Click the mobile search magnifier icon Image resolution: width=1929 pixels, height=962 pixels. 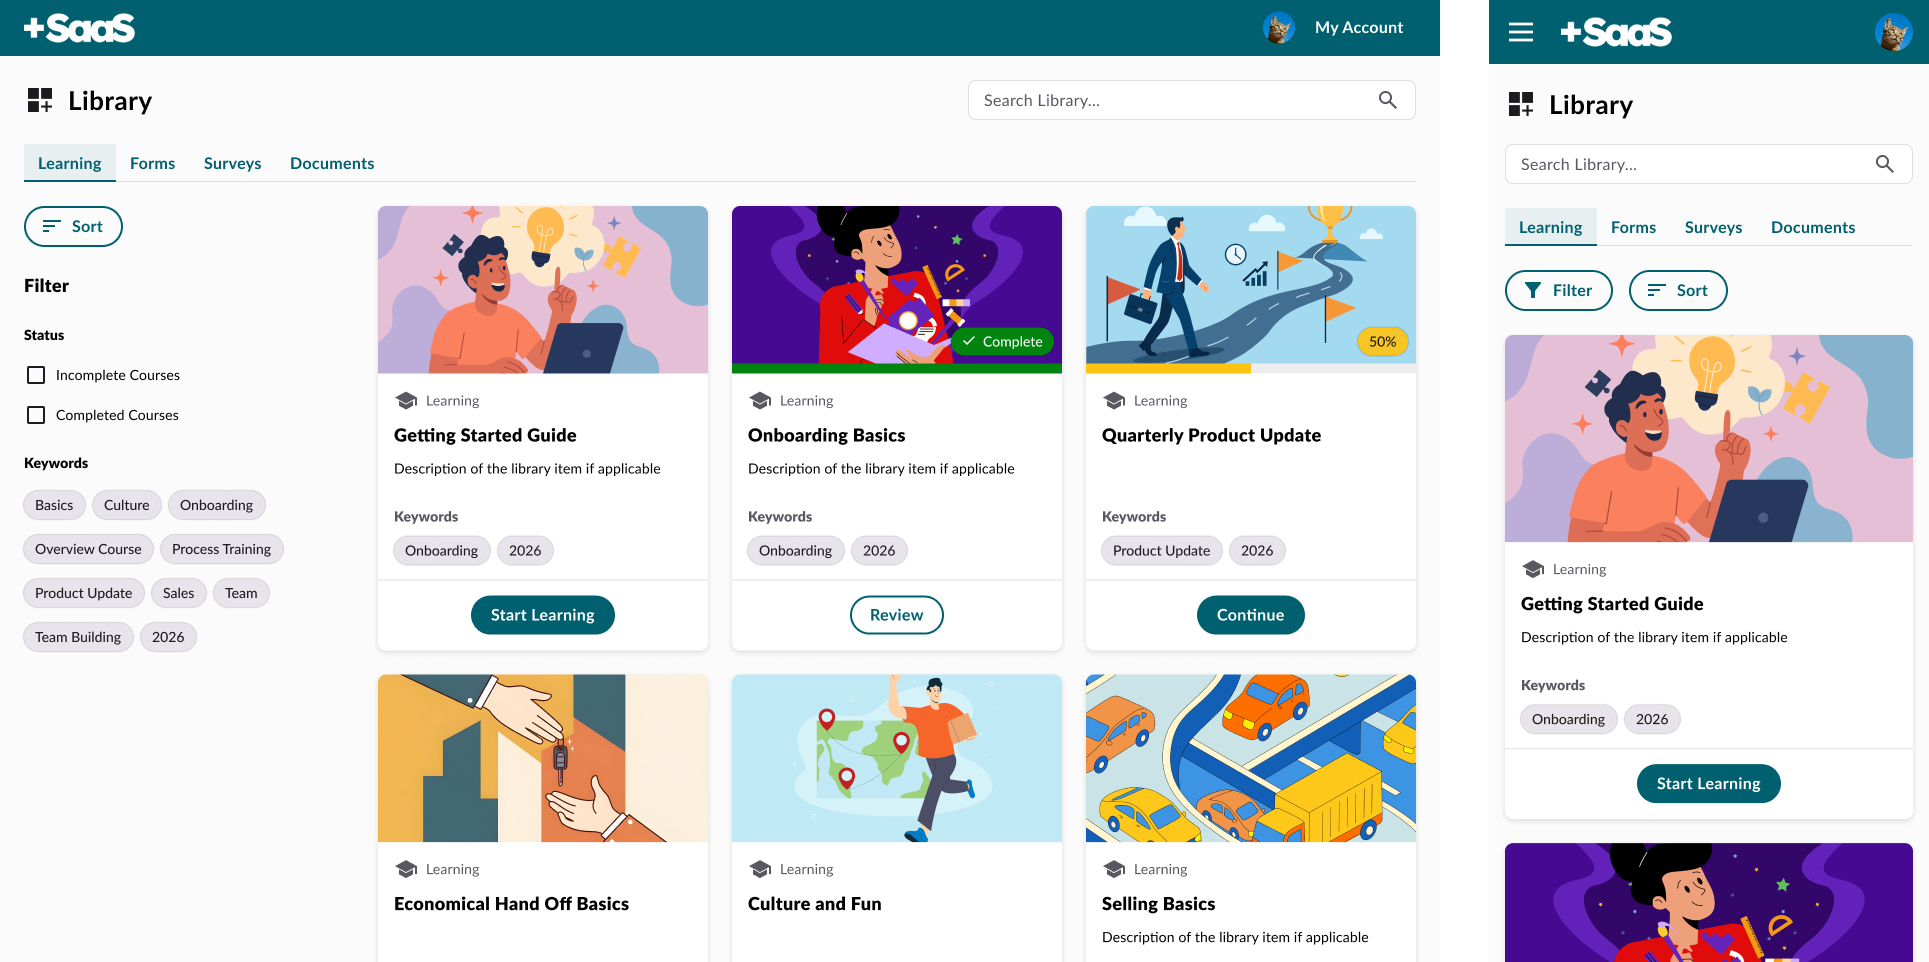[1885, 164]
